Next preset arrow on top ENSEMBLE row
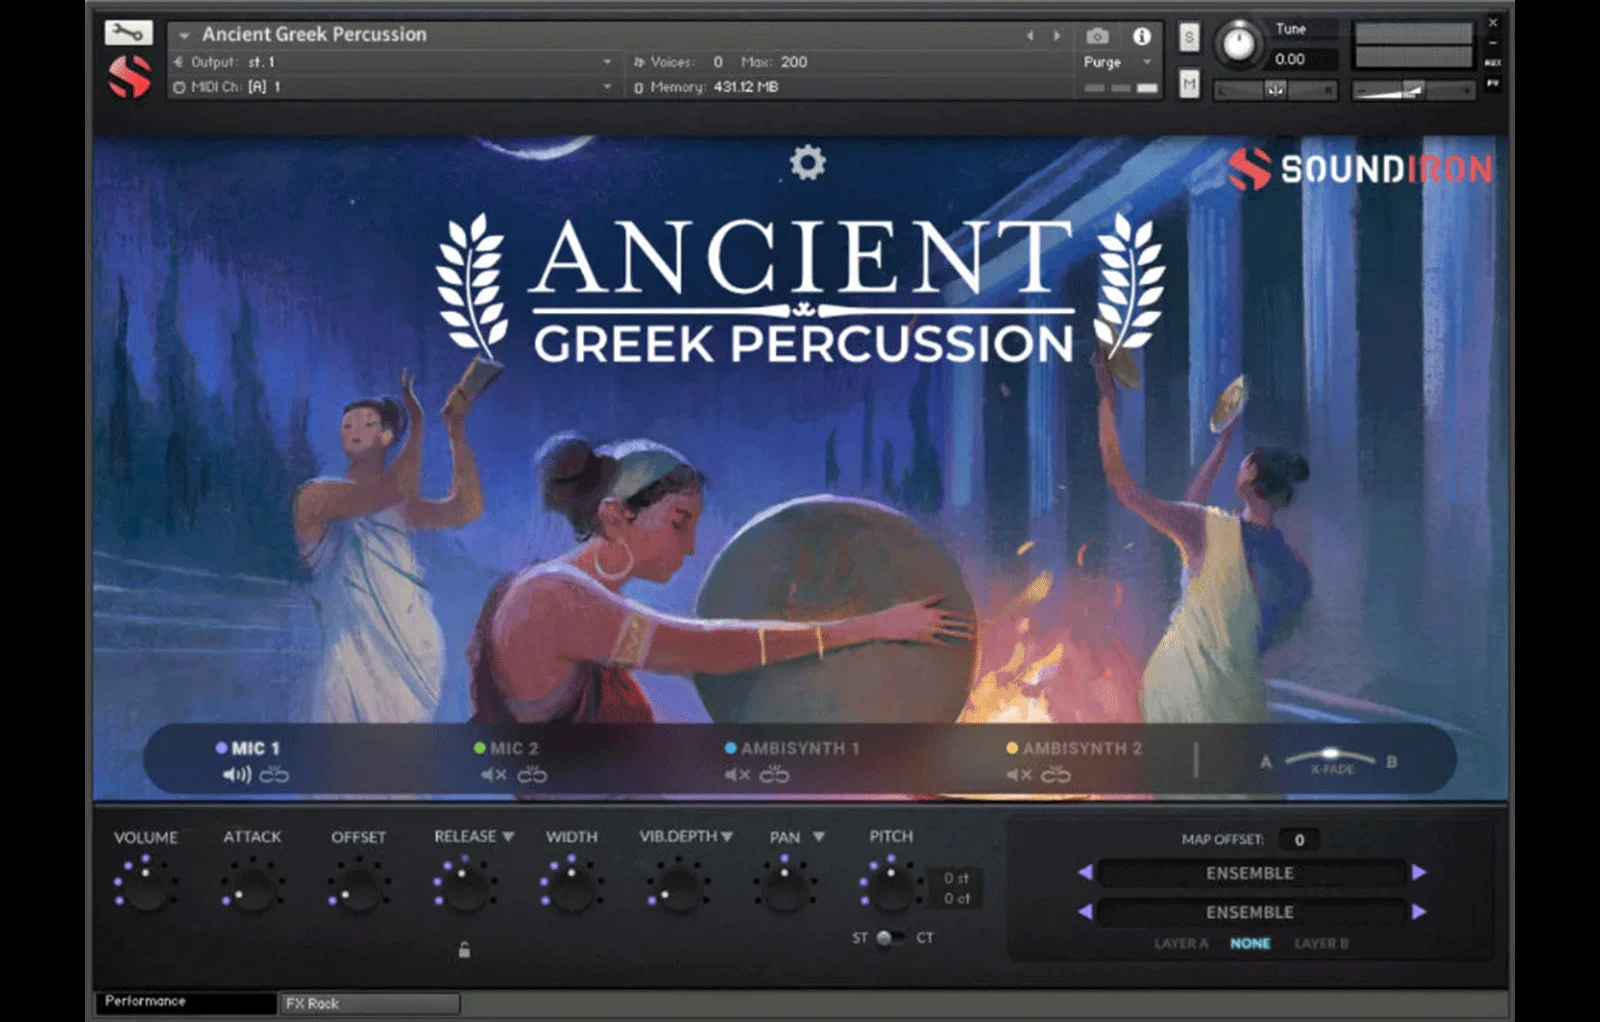Viewport: 1600px width, 1022px height. pyautogui.click(x=1418, y=873)
